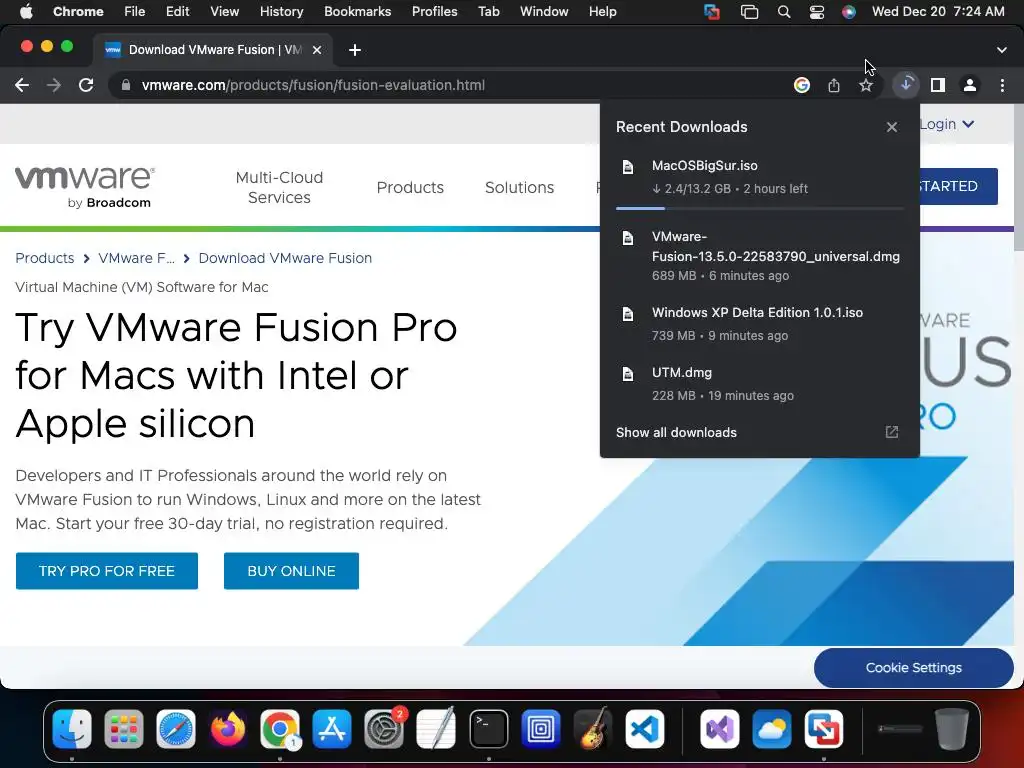Click the VMware-Fusion dmg file icon
Viewport: 1024px width, 768px height.
[628, 238]
